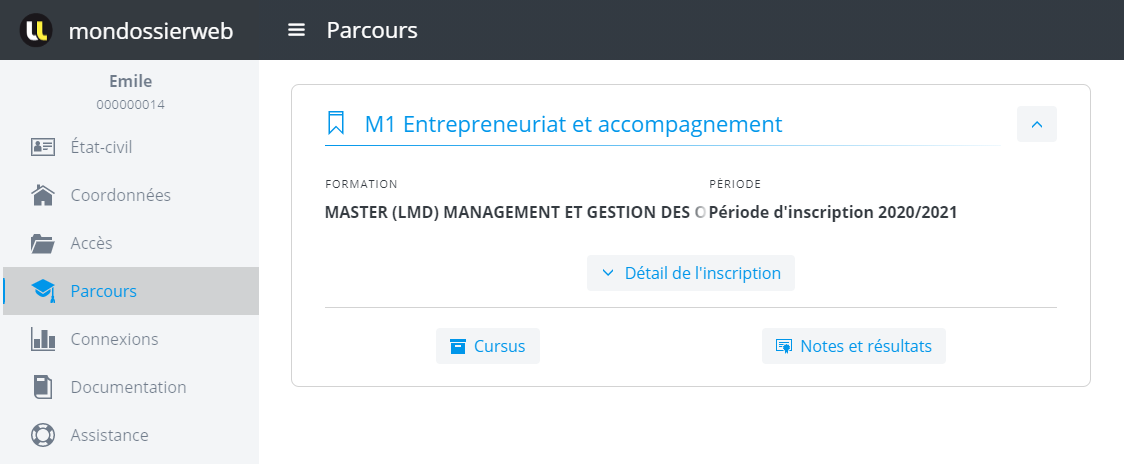Click the Parcours graduation cap icon
The width and height of the screenshot is (1124, 464).
(x=43, y=291)
